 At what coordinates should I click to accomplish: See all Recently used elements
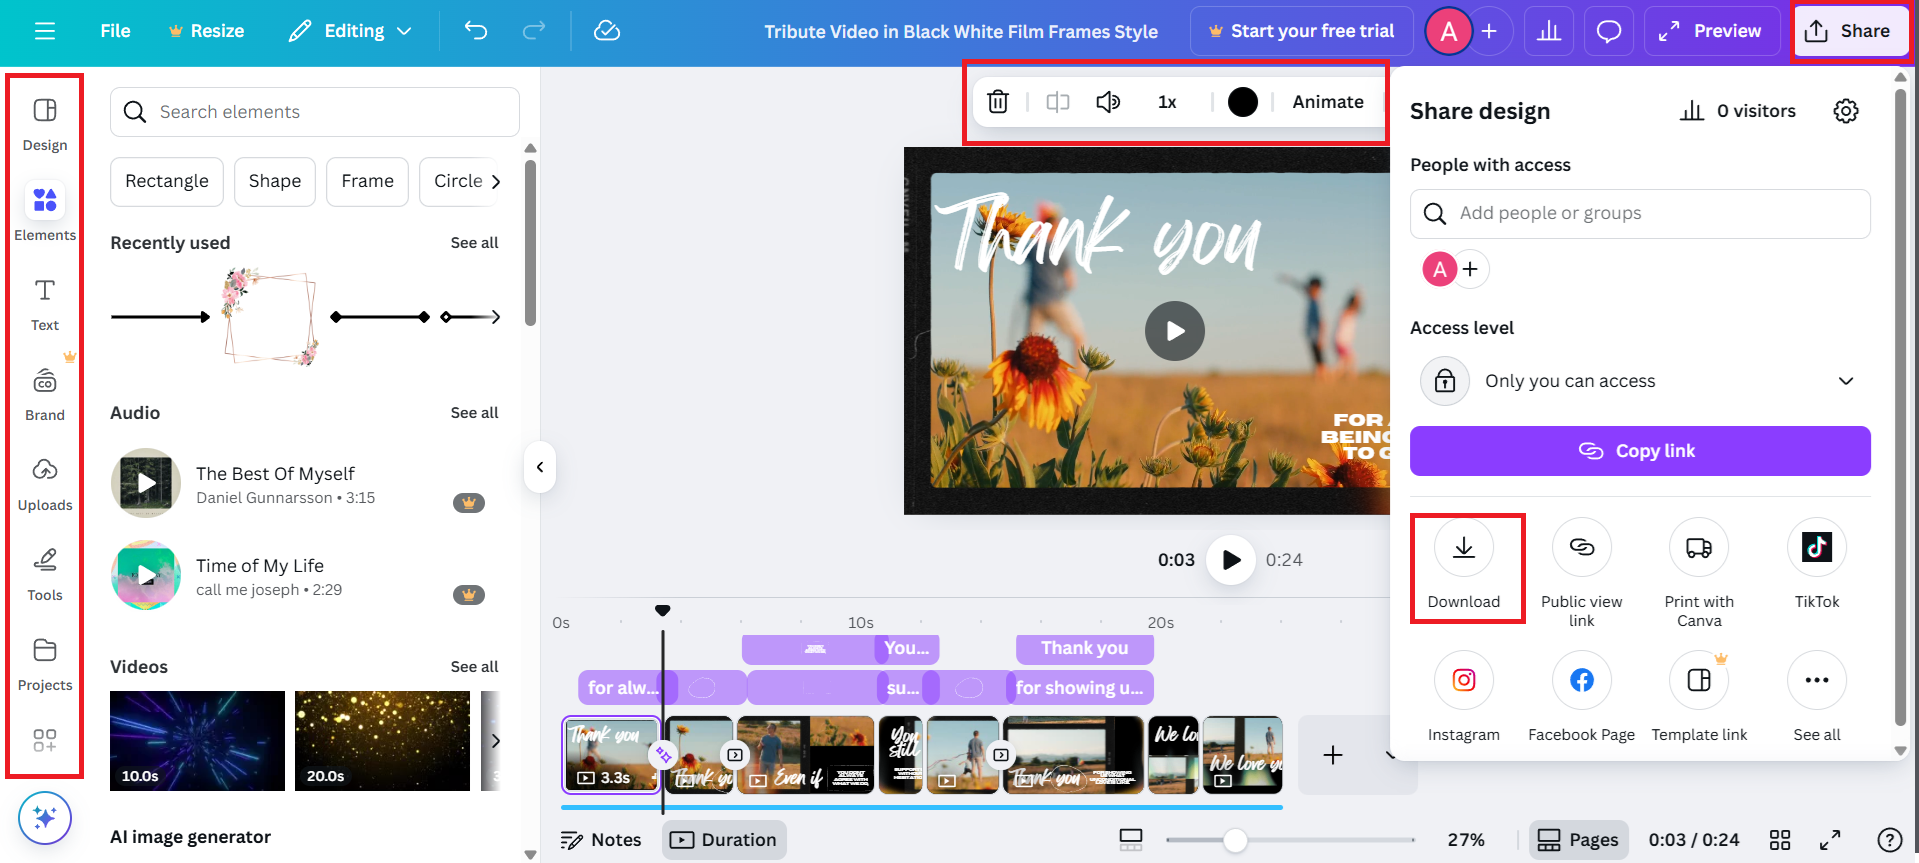pyautogui.click(x=474, y=242)
